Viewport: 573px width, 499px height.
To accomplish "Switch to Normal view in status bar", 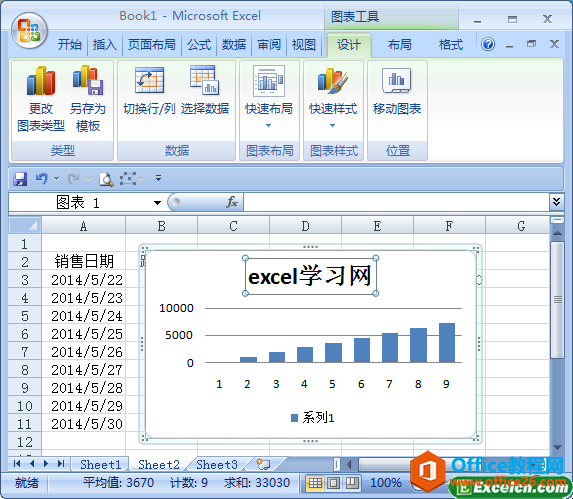I will point(315,483).
